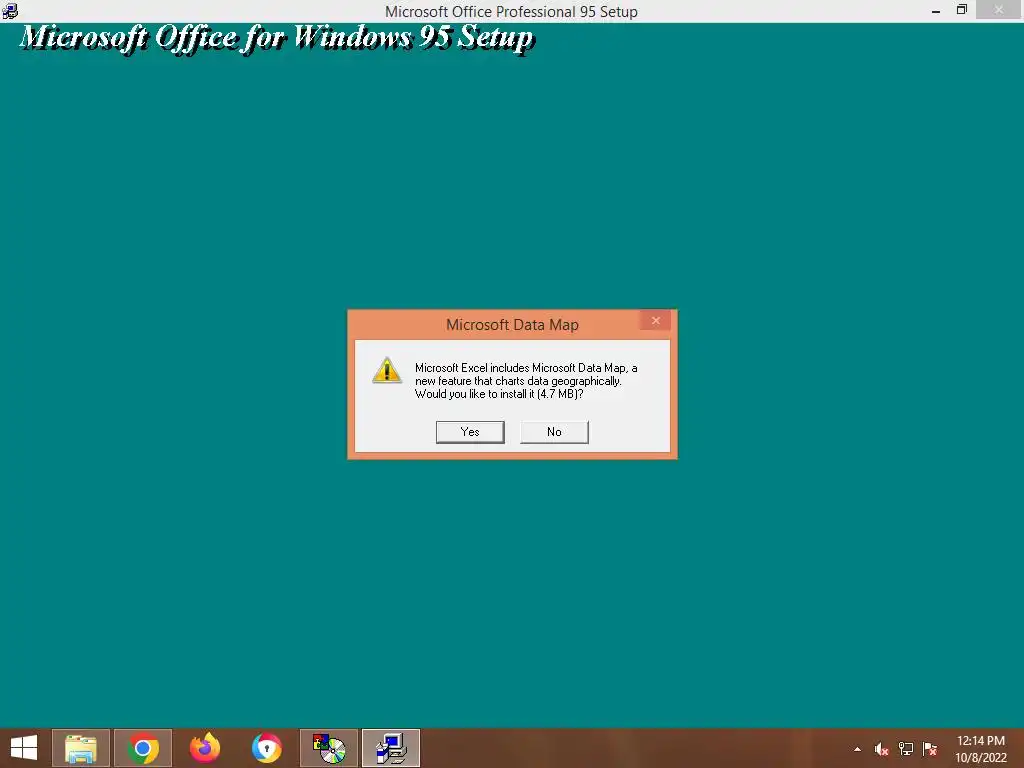1024x768 pixels.
Task: Show hidden tray icons arrow
Action: (857, 749)
